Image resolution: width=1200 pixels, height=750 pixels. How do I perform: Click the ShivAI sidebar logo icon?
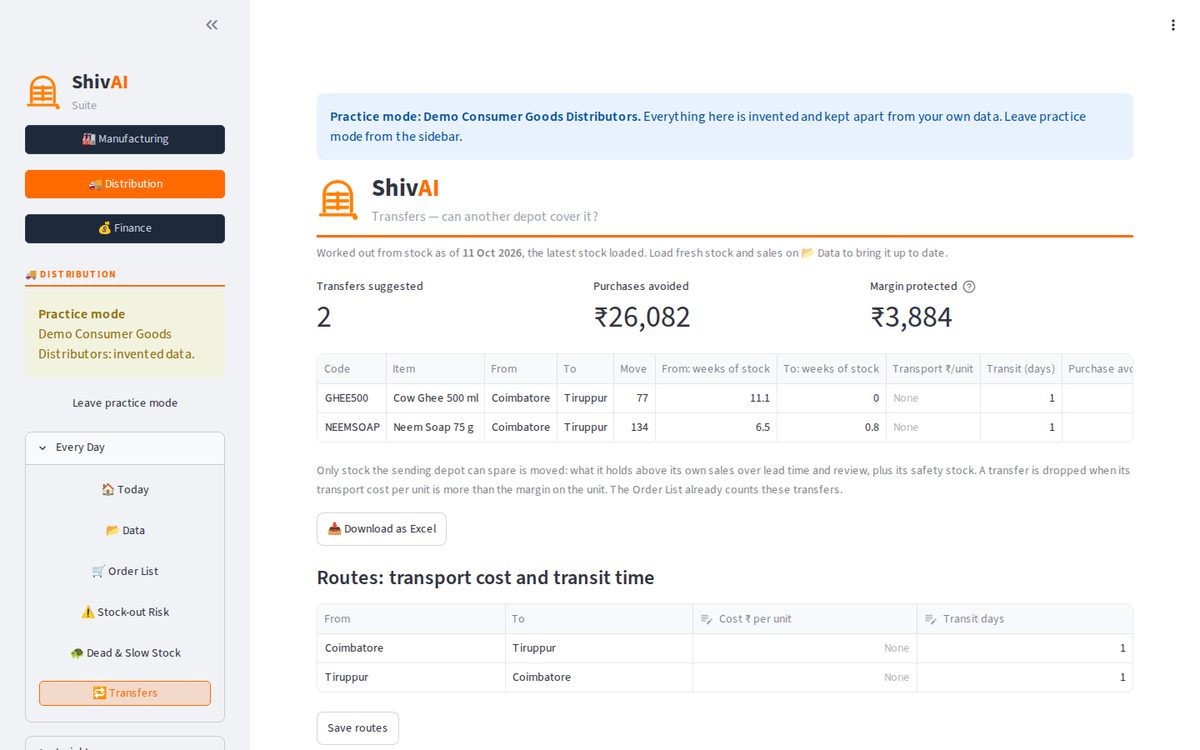43,92
